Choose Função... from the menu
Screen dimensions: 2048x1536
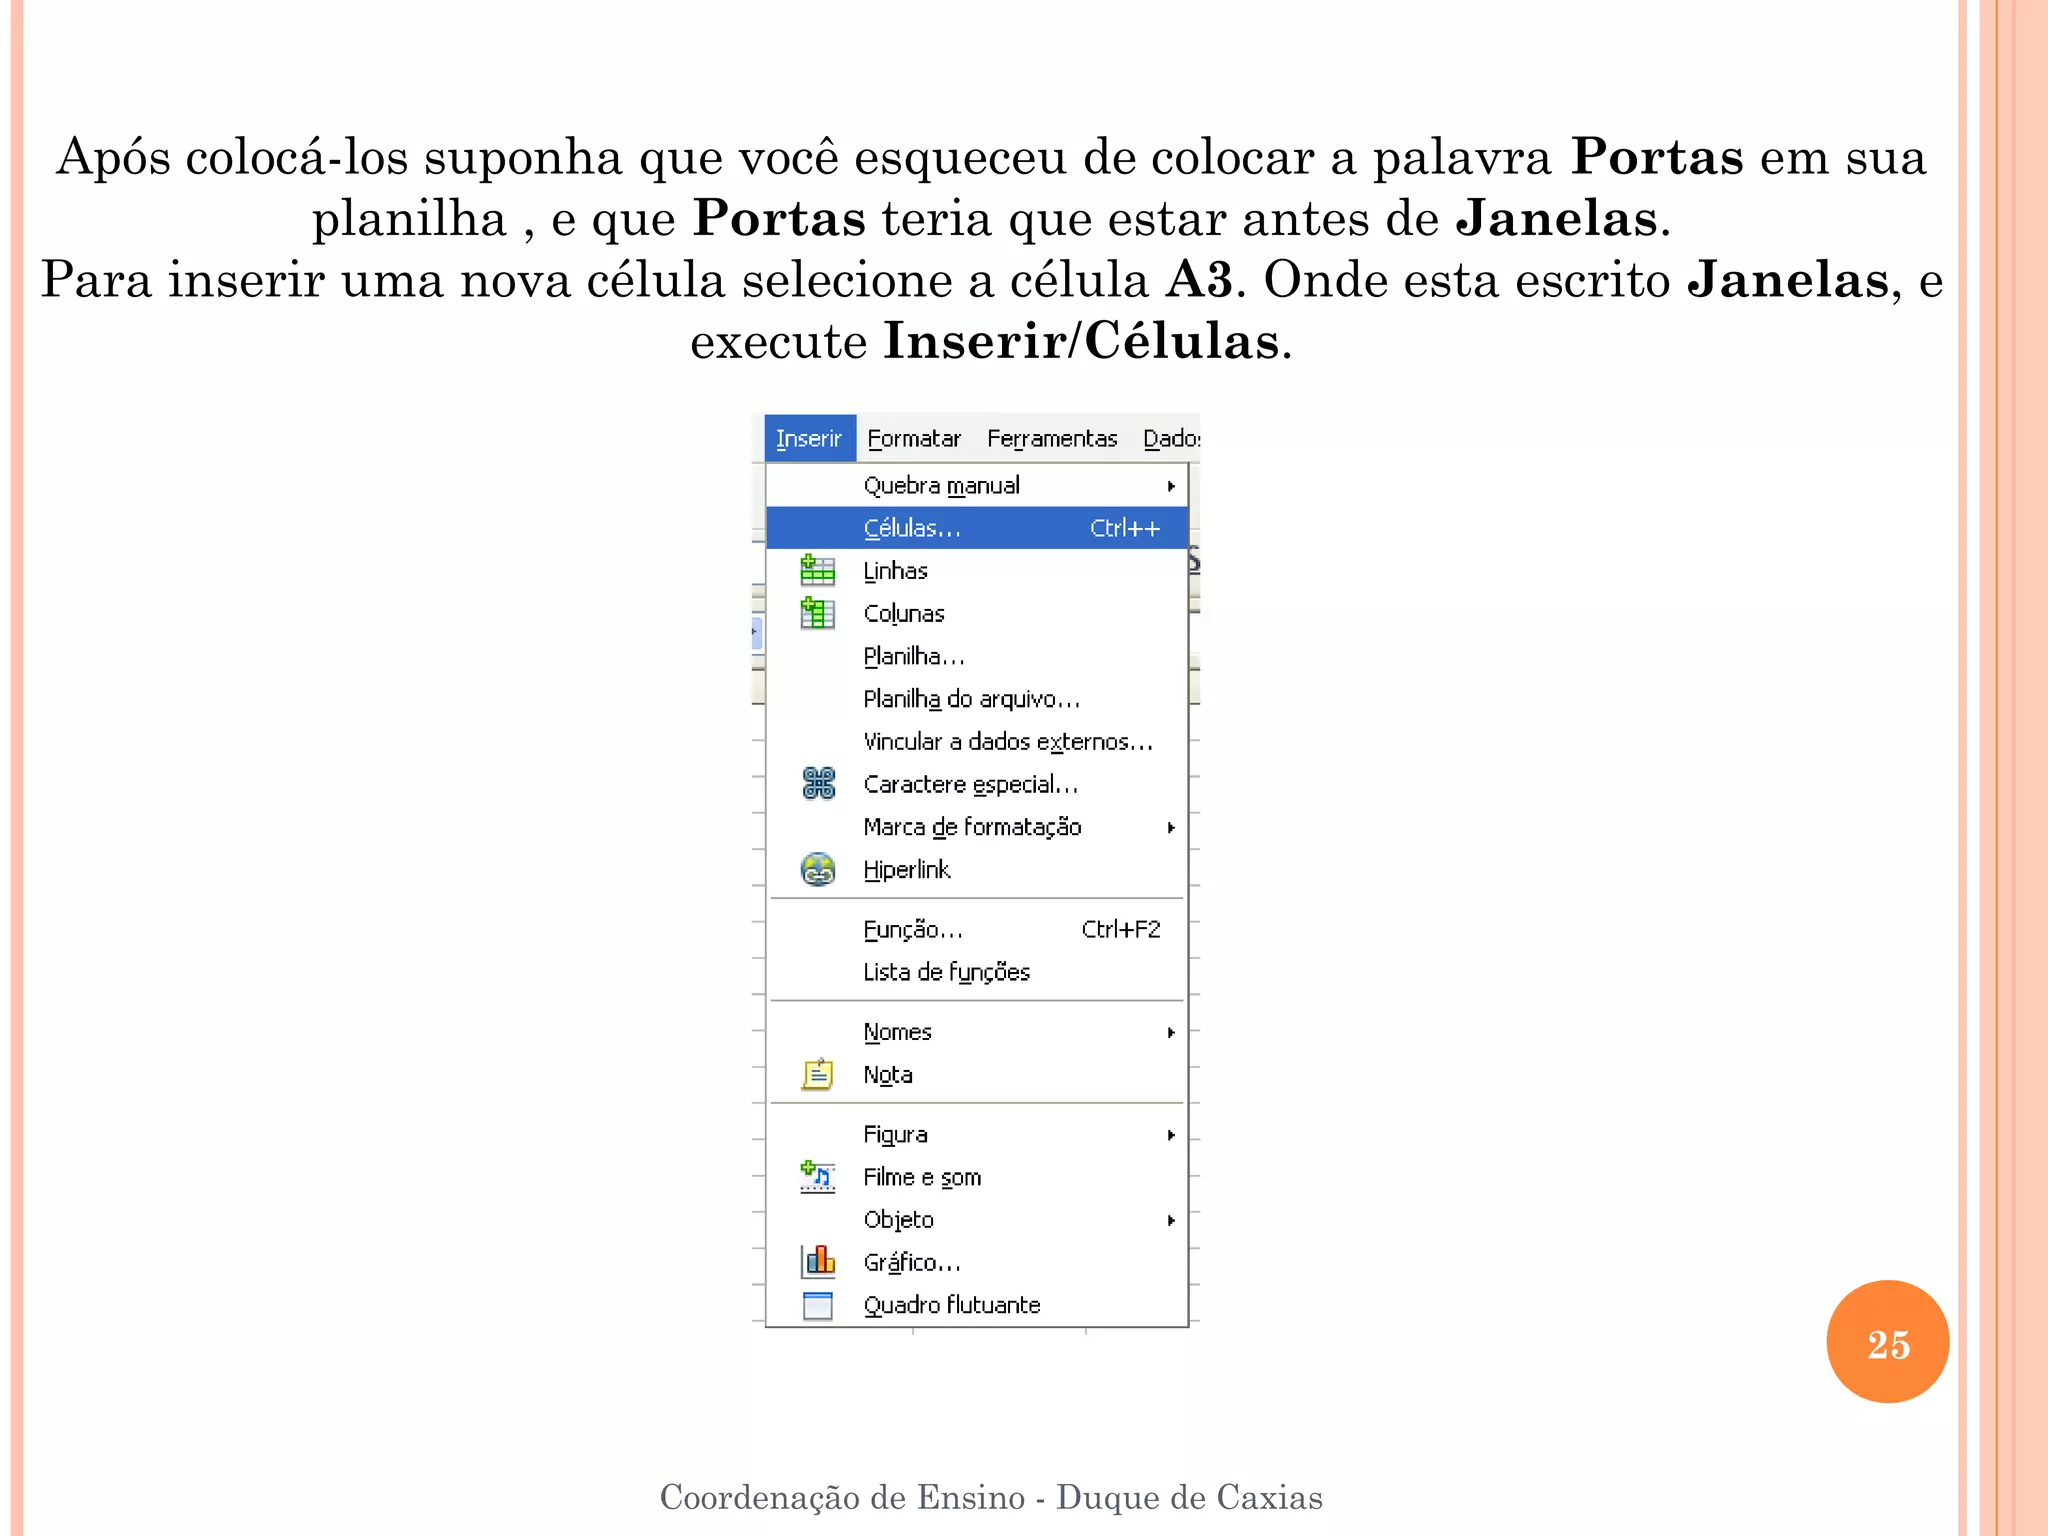coord(977,929)
